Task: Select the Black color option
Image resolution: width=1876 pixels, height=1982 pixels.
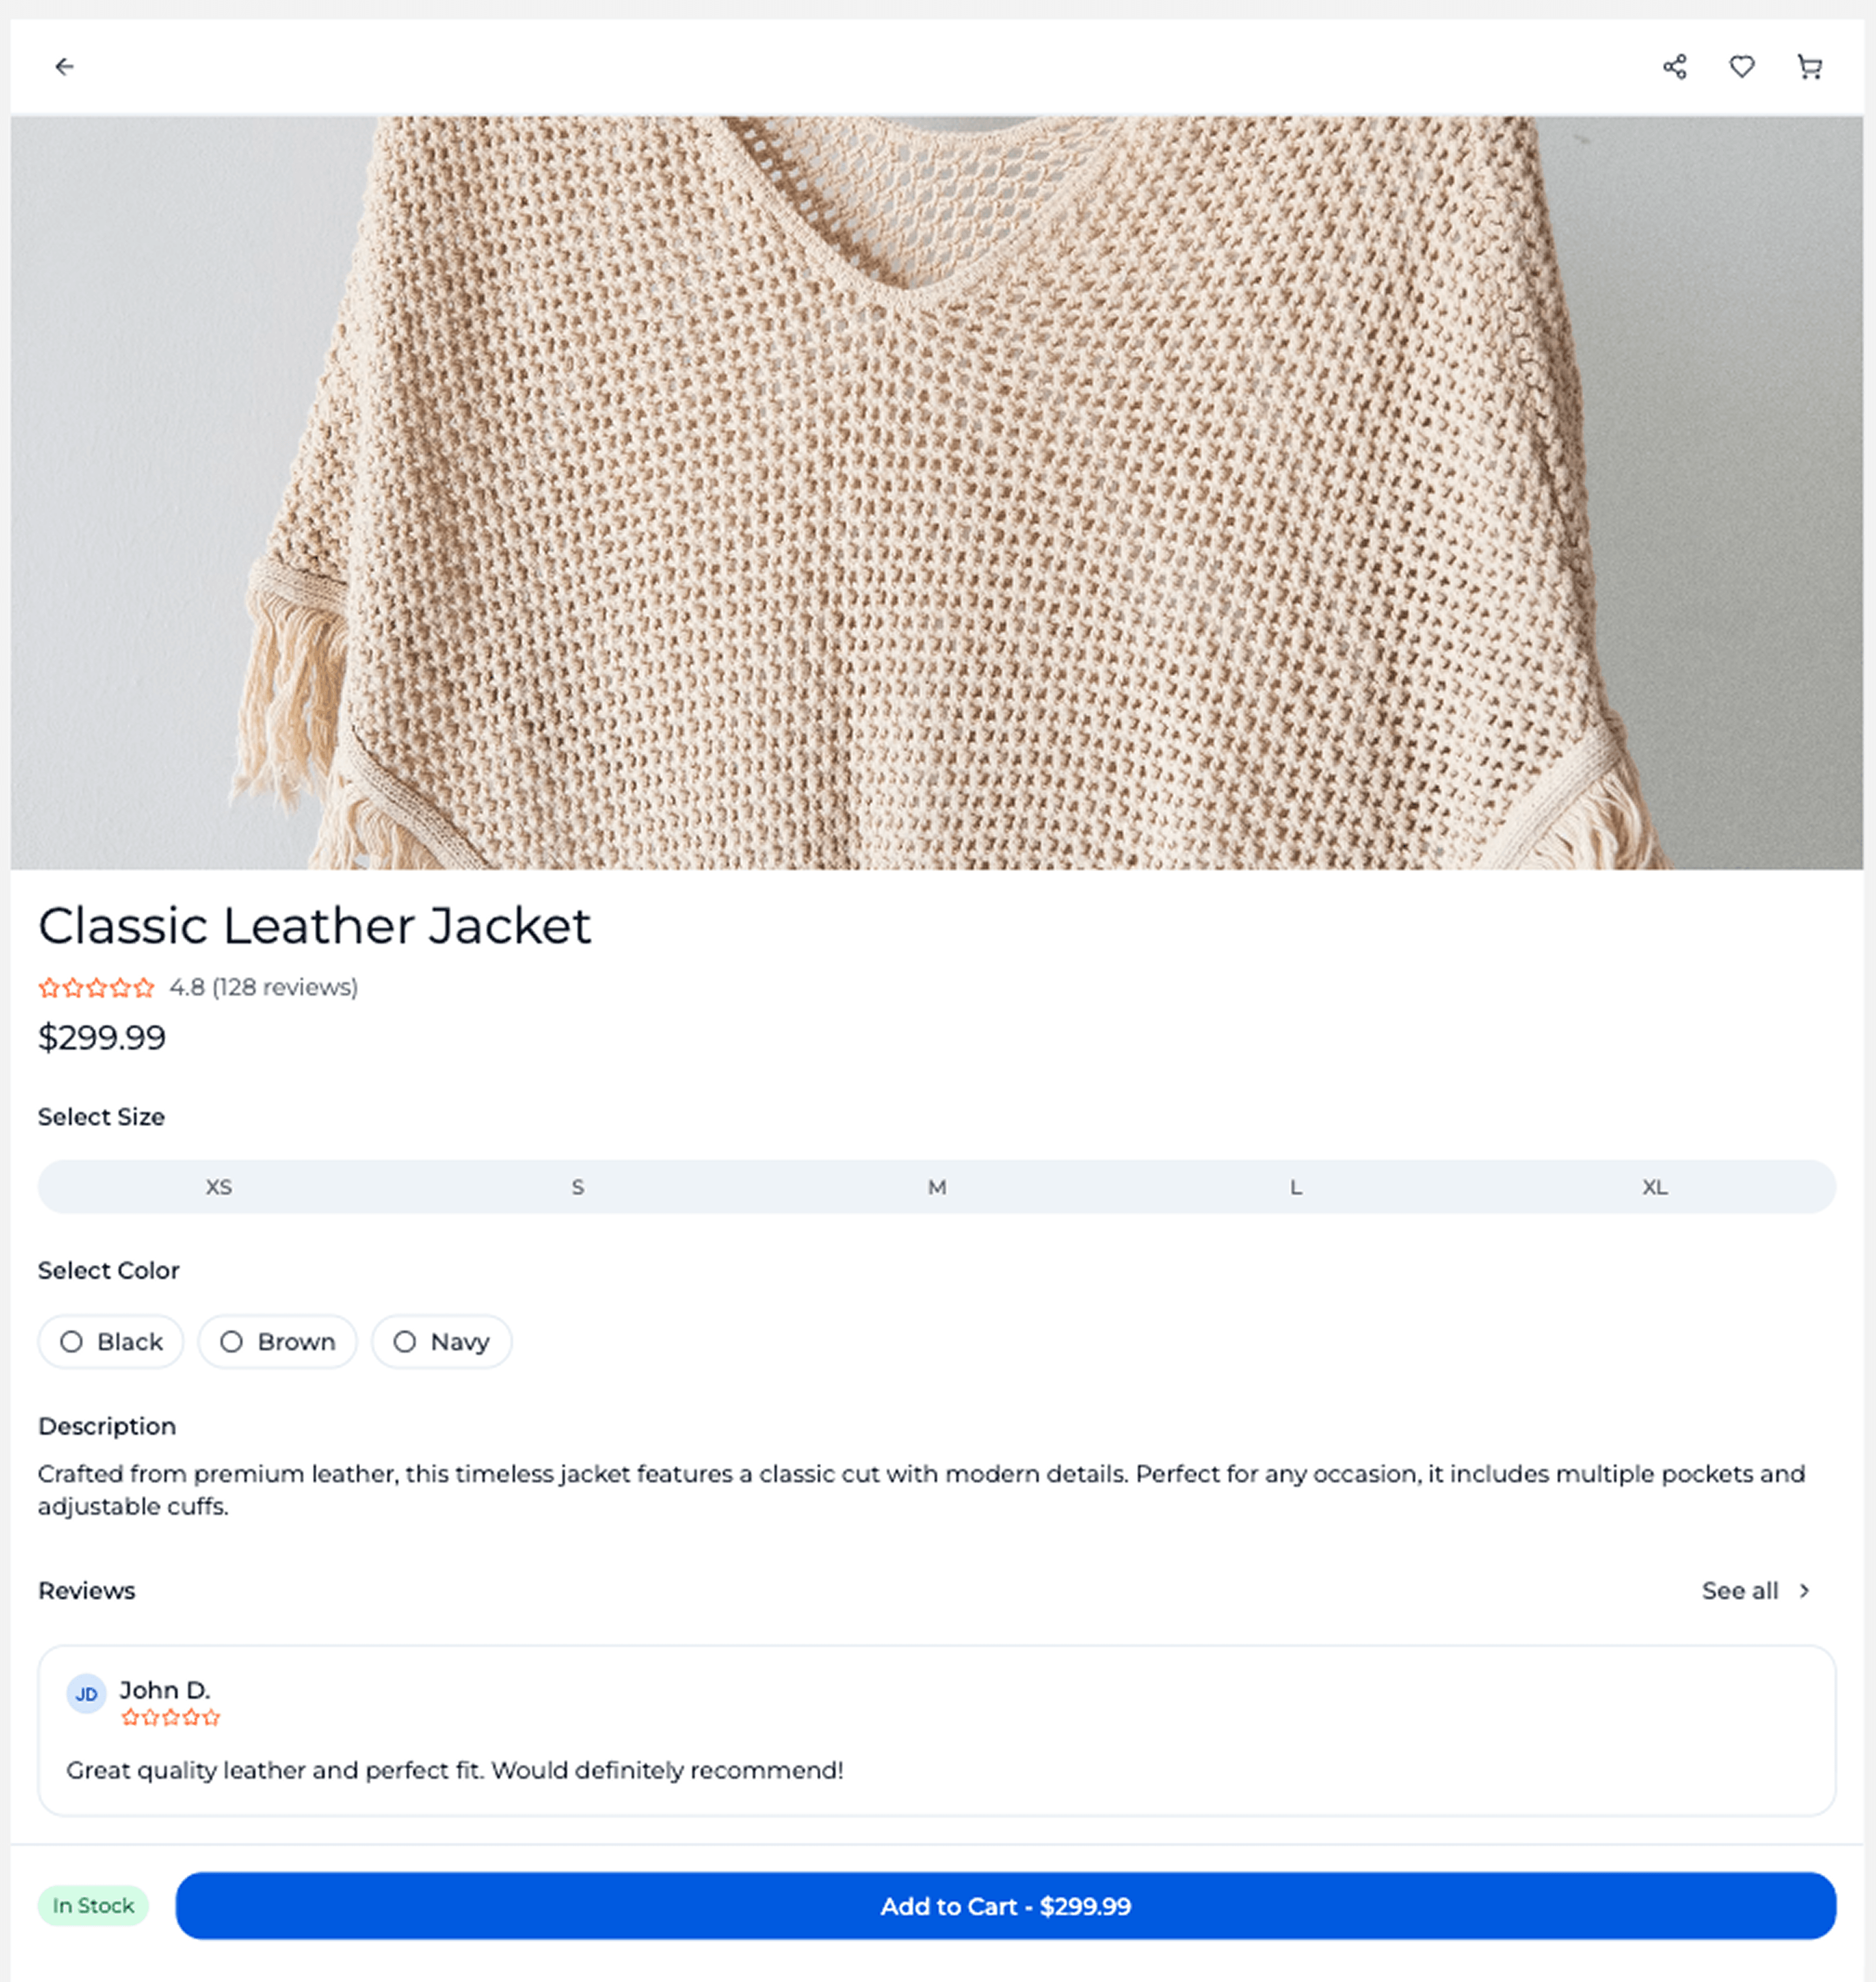Action: click(111, 1342)
